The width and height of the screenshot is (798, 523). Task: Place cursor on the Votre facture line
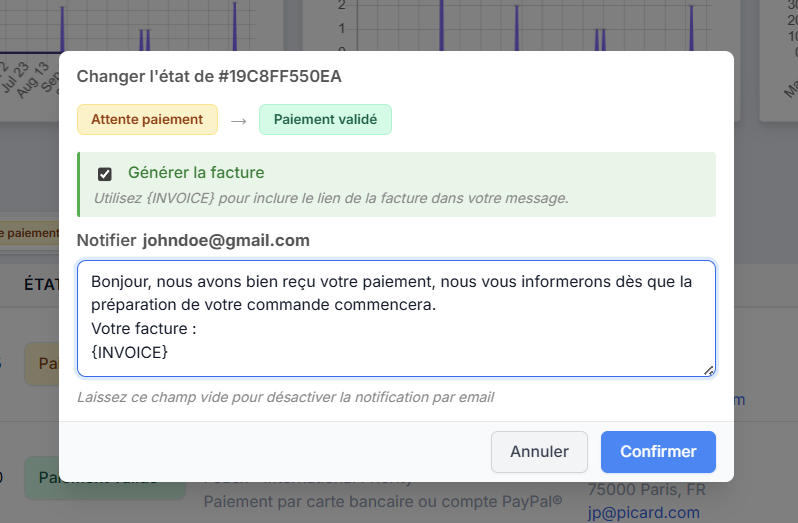(141, 328)
